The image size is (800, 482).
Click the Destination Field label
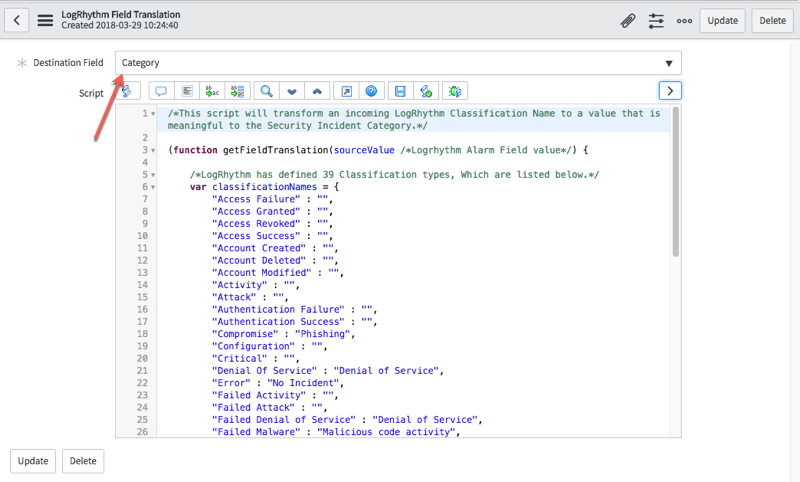pos(68,63)
